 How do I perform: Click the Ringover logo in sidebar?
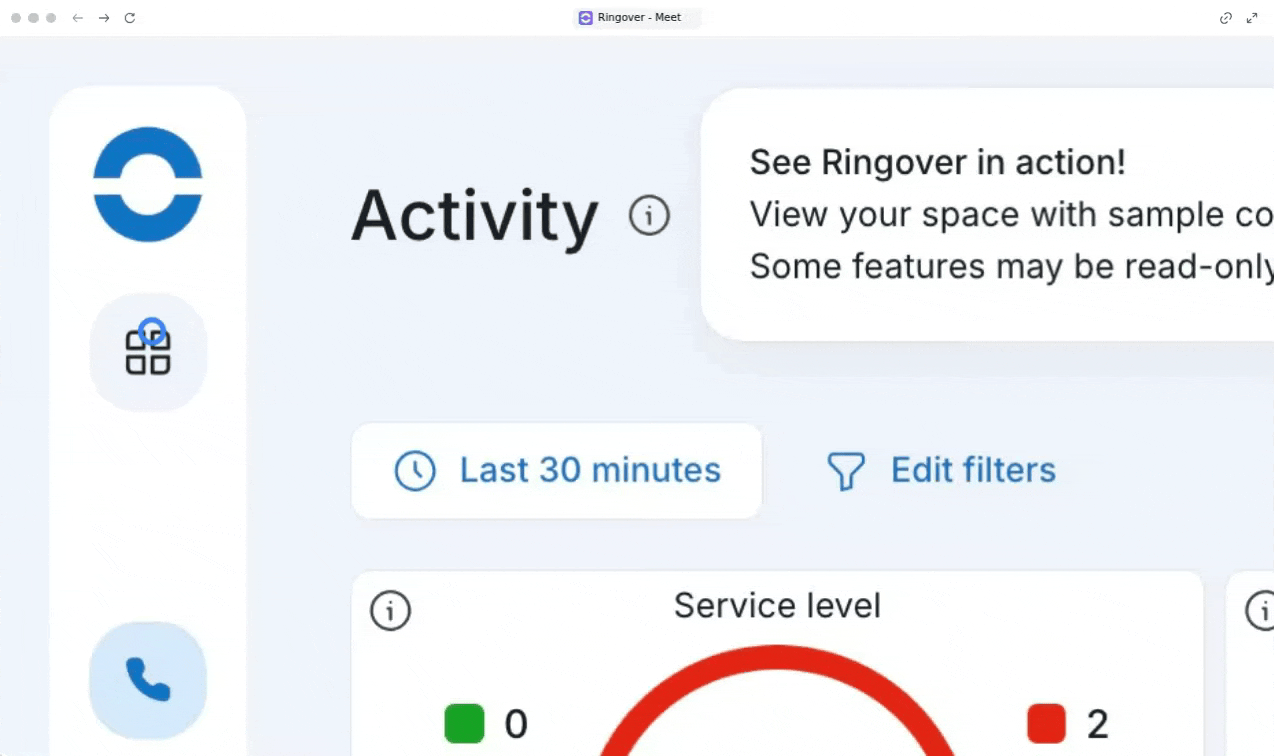click(148, 184)
